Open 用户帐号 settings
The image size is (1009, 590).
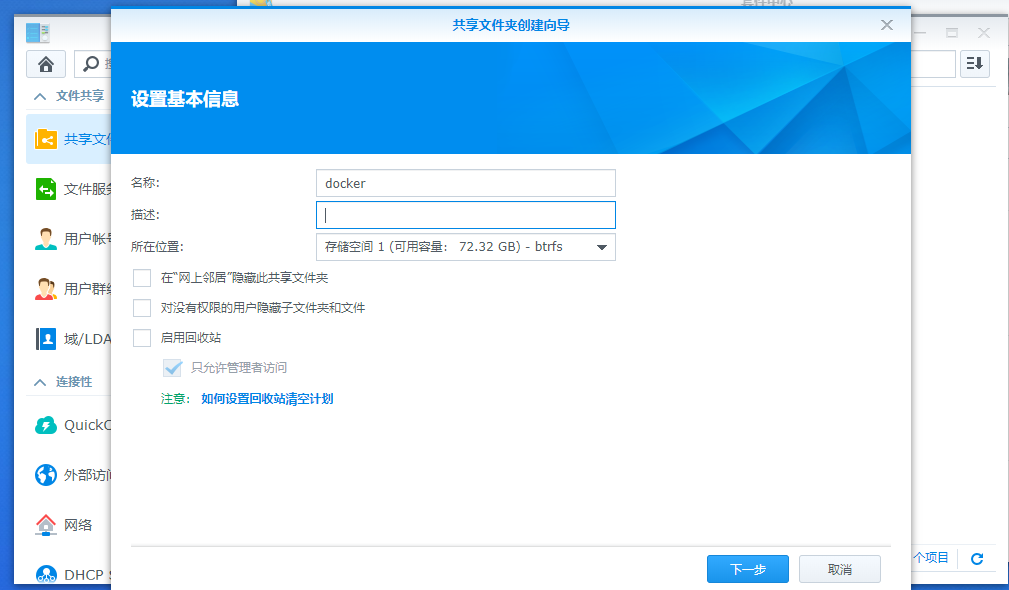[45, 238]
